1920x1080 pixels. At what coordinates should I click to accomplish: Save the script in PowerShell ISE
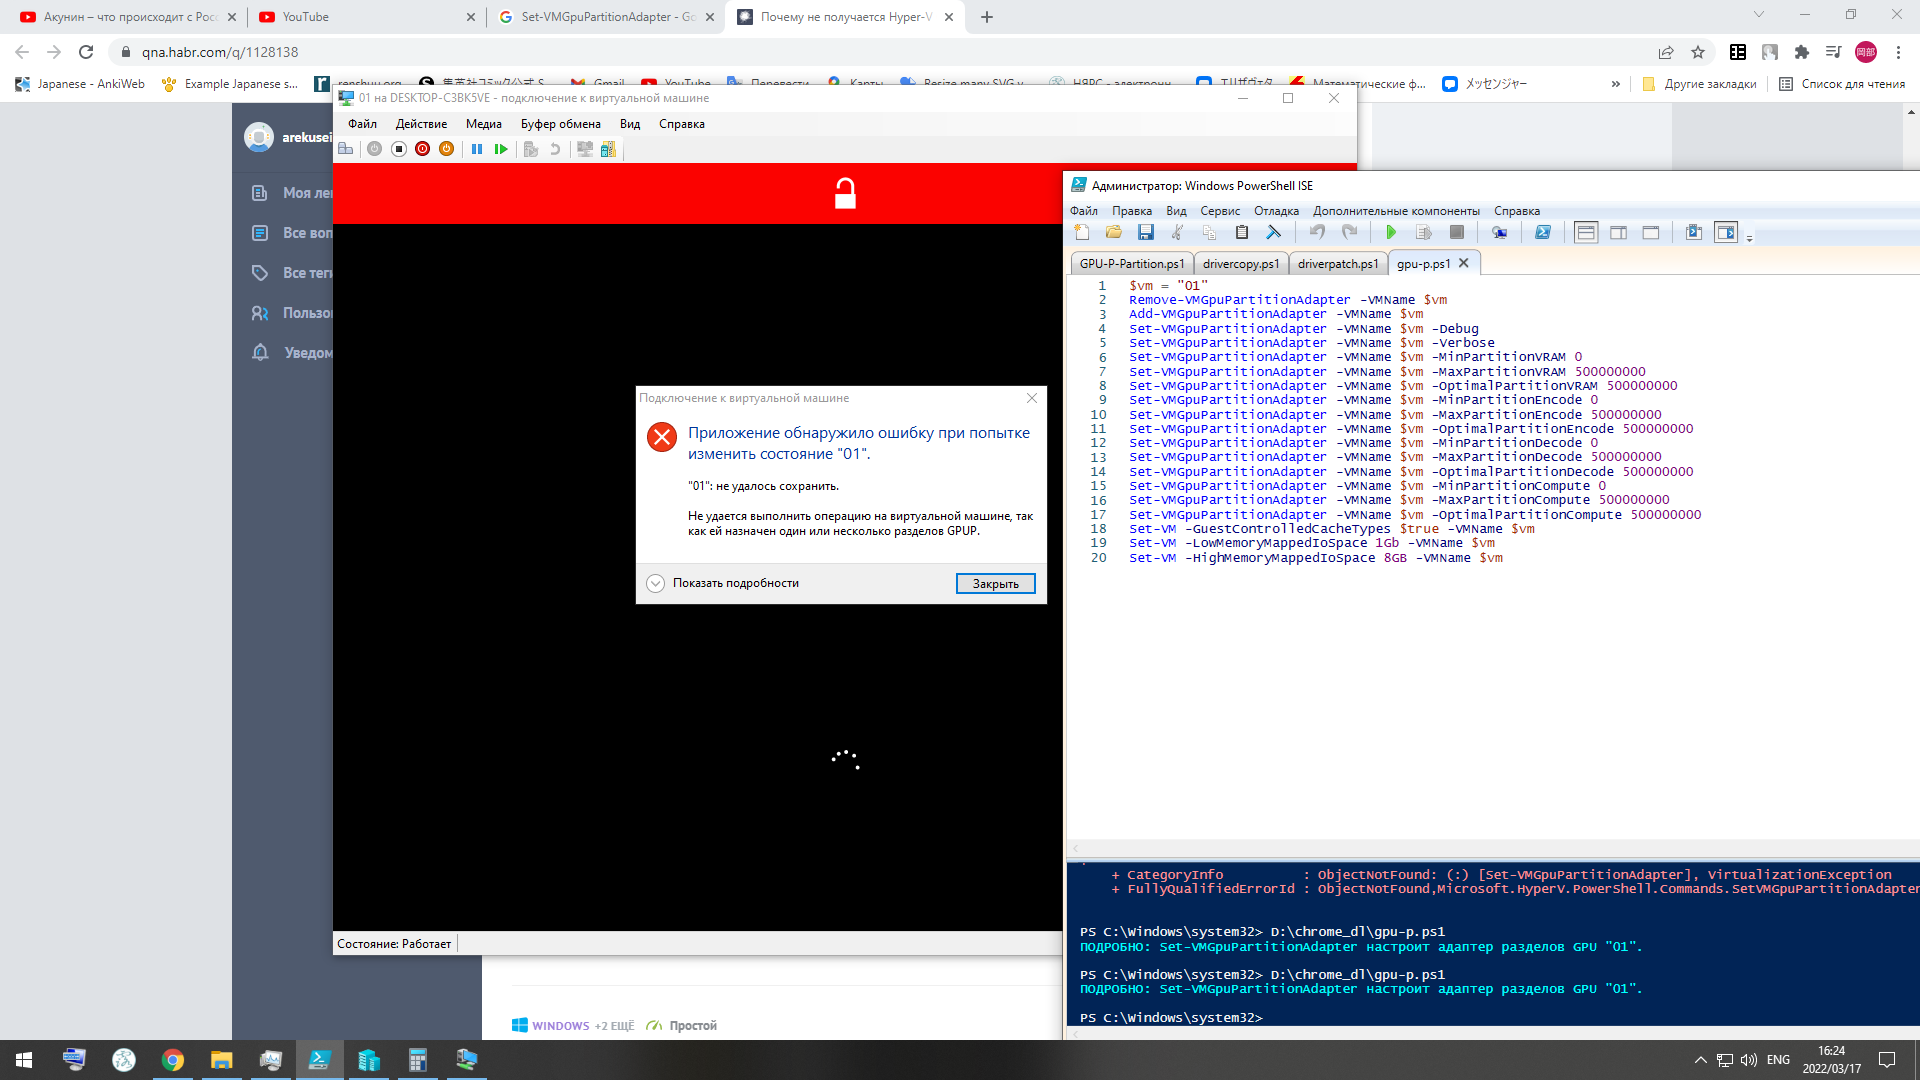1146,232
